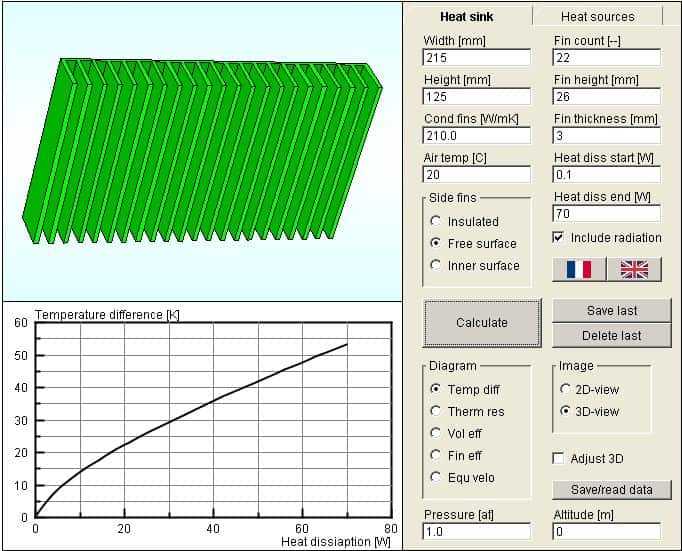The width and height of the screenshot is (682, 551).
Task: Click the 'Heat dissiaption [W]' axis label
Action: coord(336,542)
